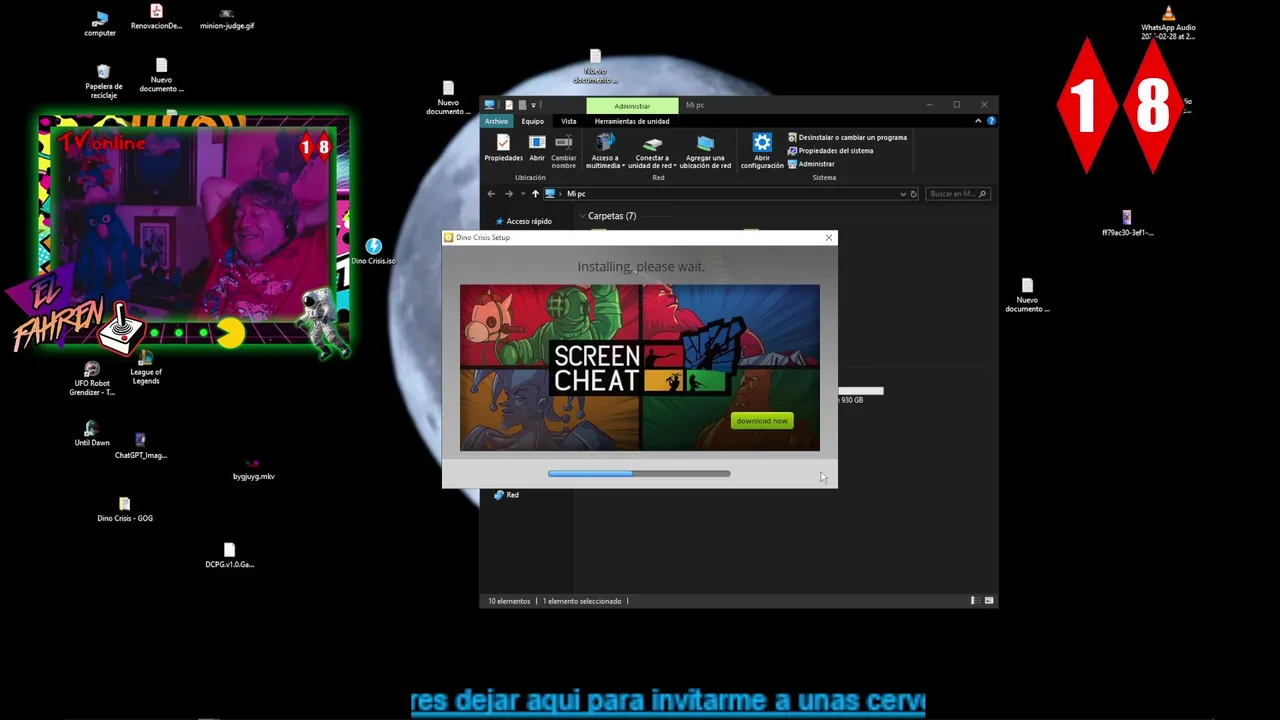The height and width of the screenshot is (720, 1280).
Task: Select the computer desktop icon
Action: pyautogui.click(x=100, y=24)
